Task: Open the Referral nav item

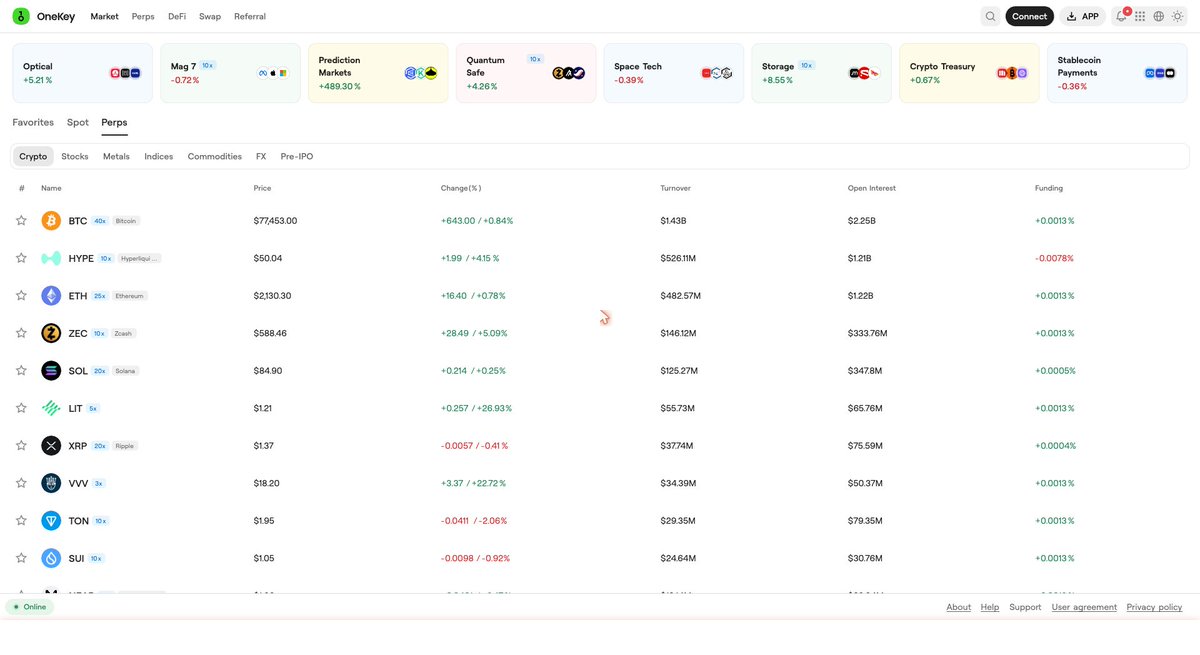Action: click(250, 16)
